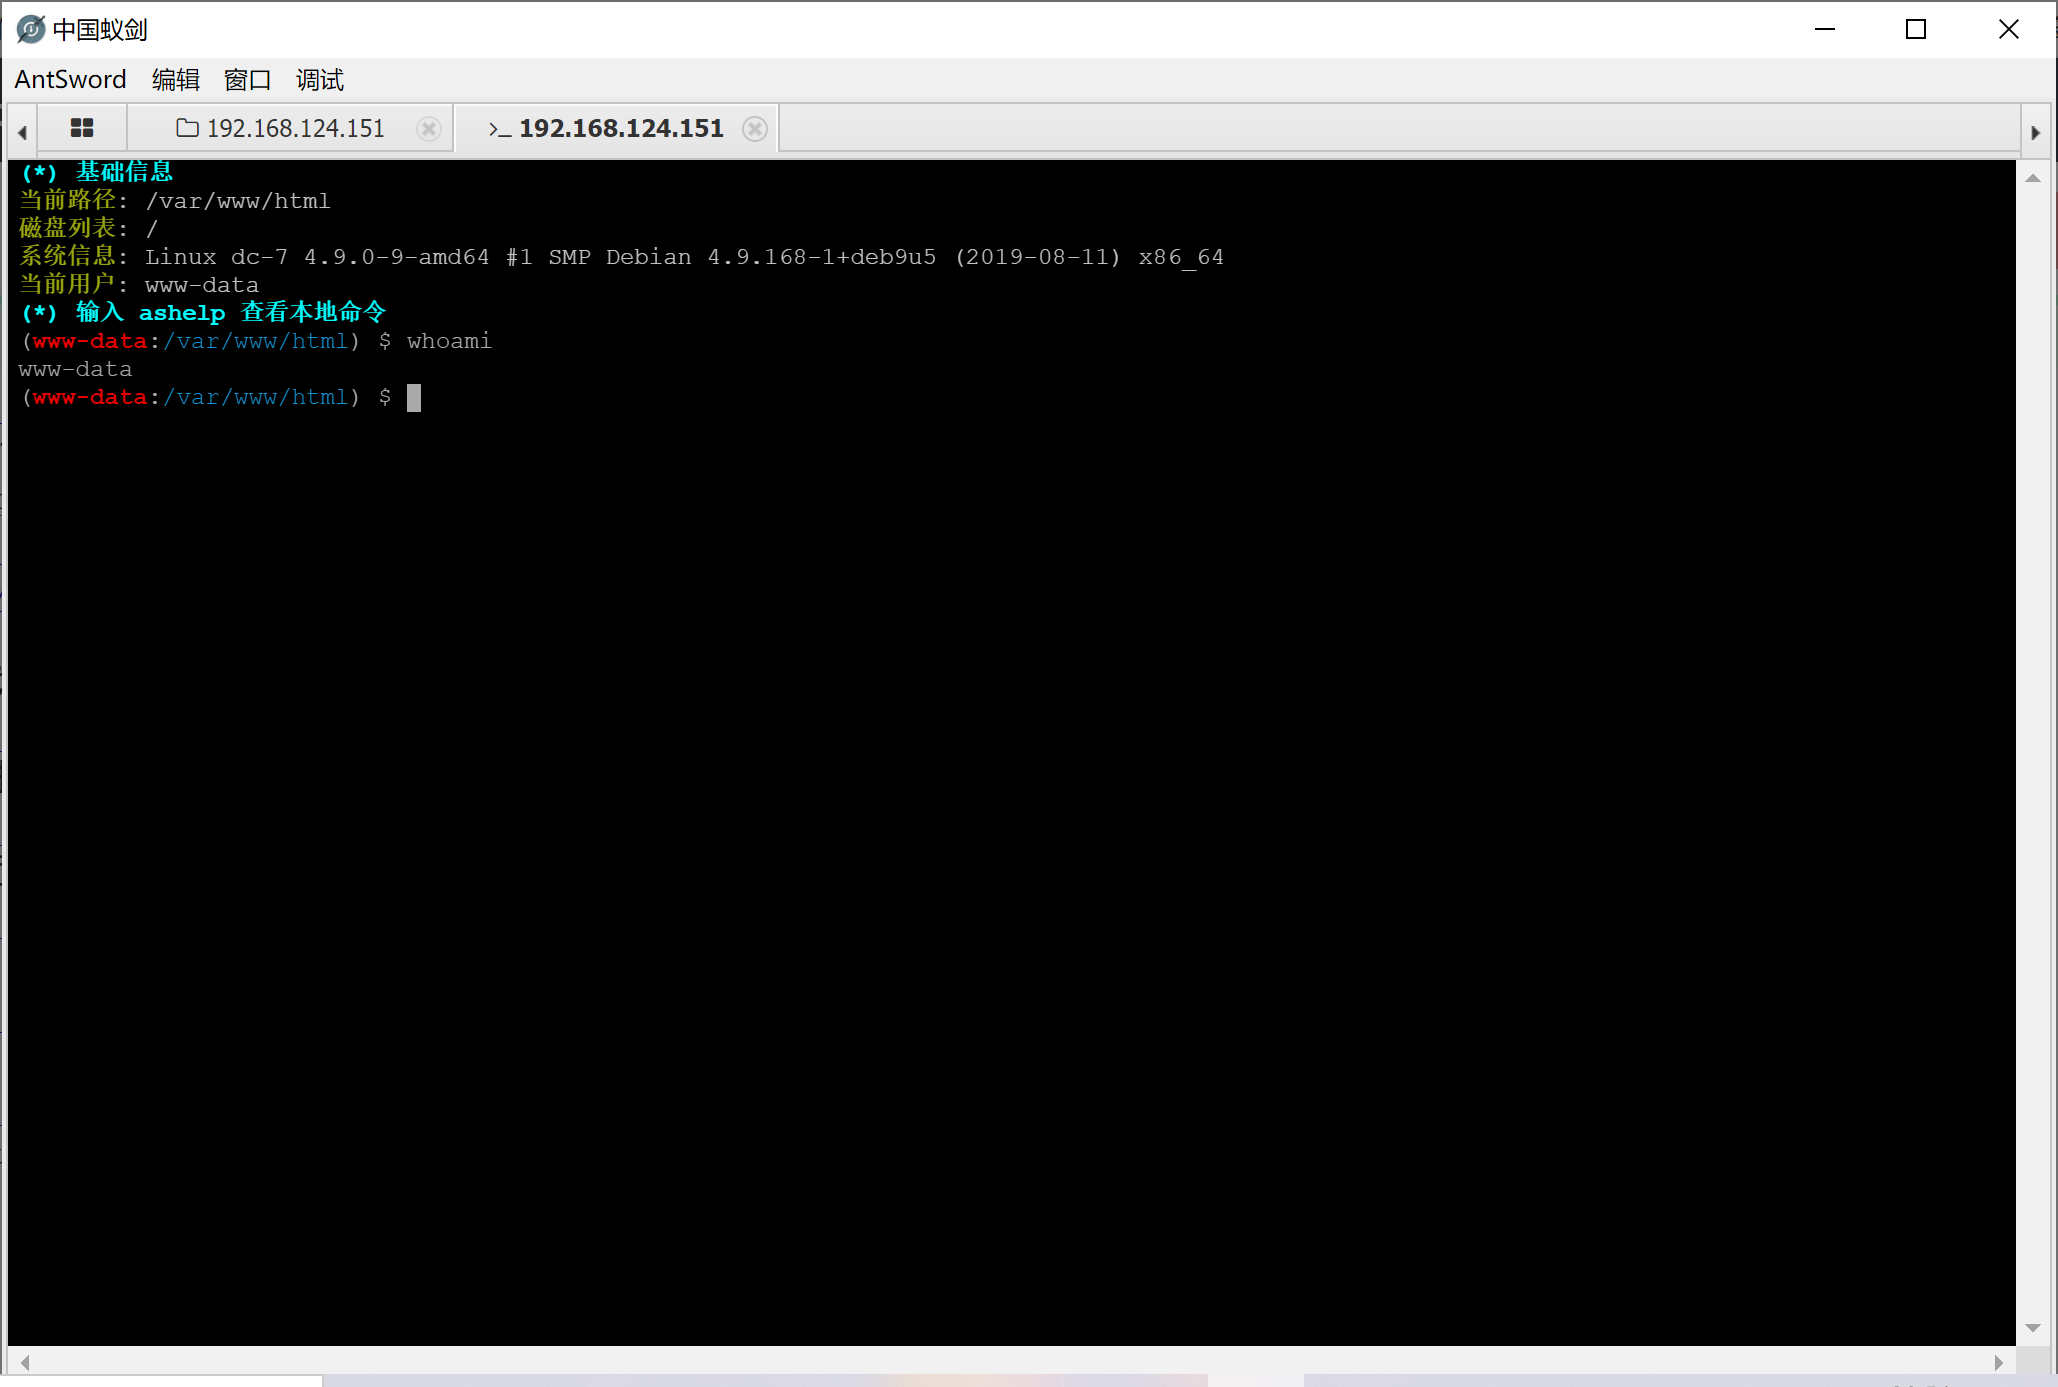Click the current path '/var/www/html' info line
Screen dimensions: 2058x1387
(x=175, y=201)
